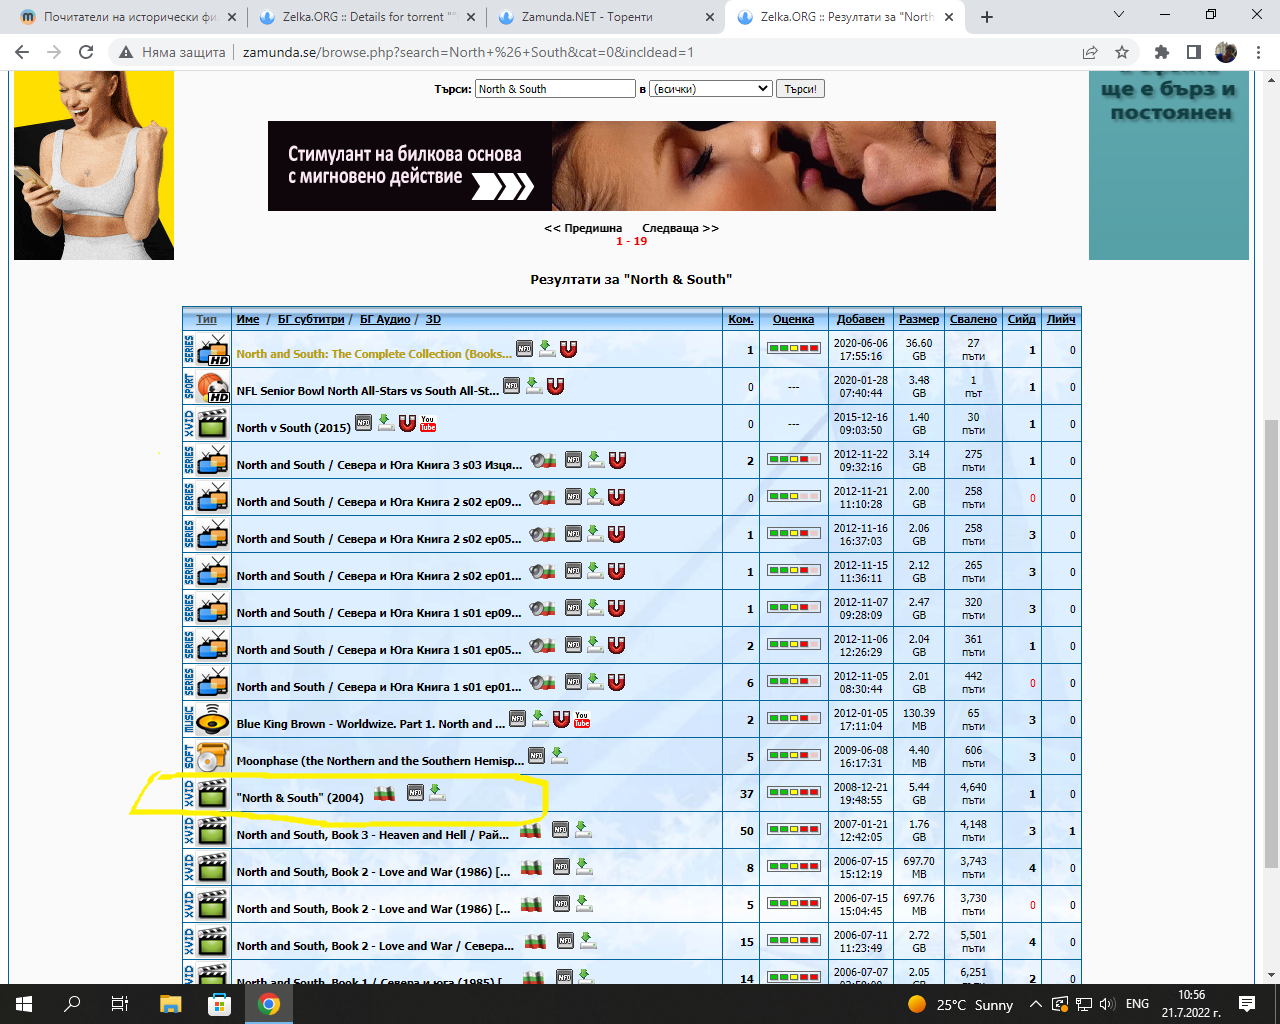The width and height of the screenshot is (1280, 1024).
Task: Bookmark this page with the star icon
Action: tap(1122, 52)
